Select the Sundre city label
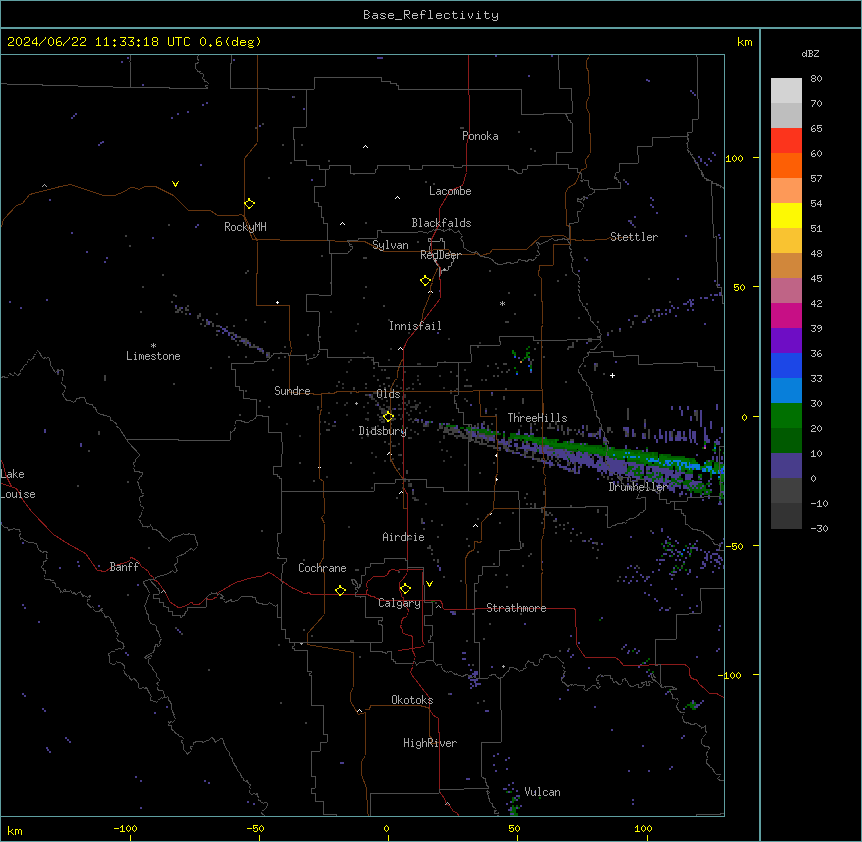This screenshot has height=842, width=862. 292,391
